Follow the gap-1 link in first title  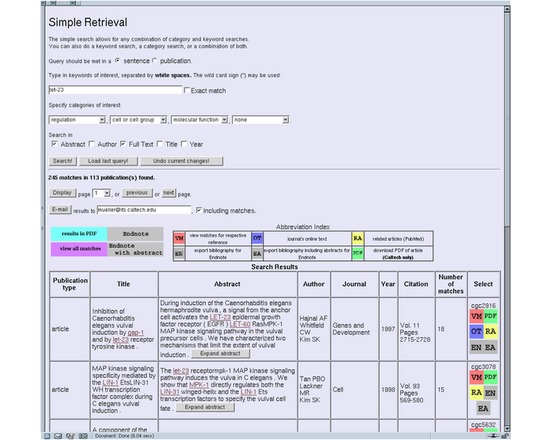[136, 332]
